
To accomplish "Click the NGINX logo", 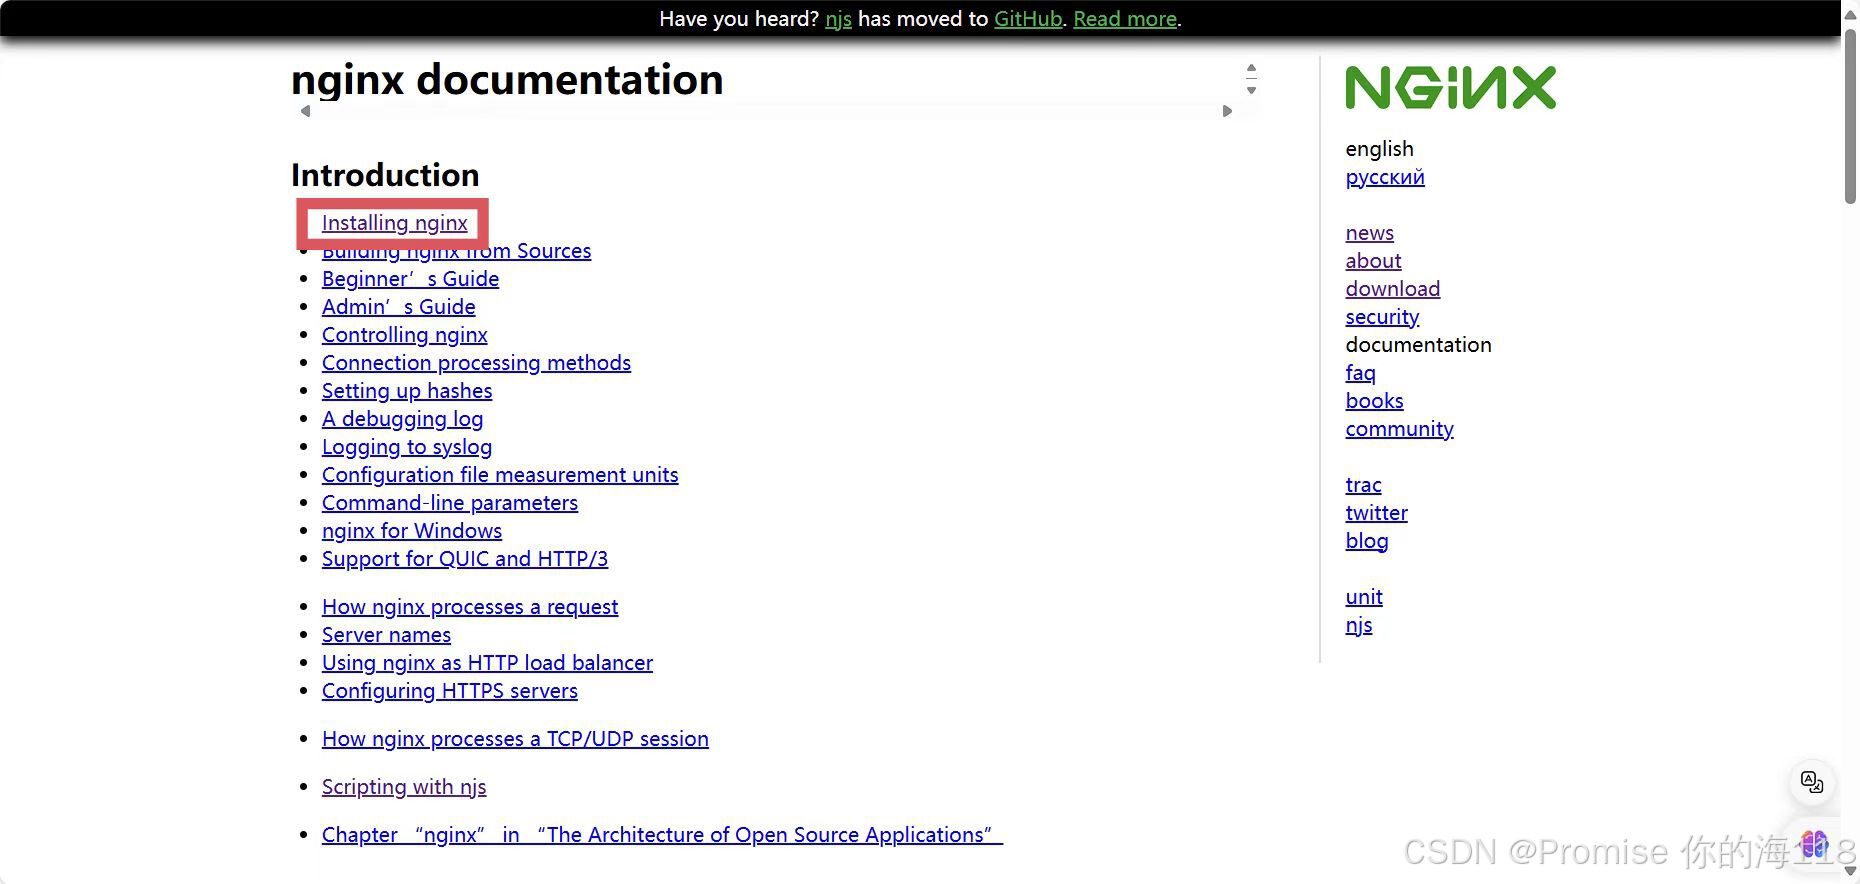I will 1450,87.
